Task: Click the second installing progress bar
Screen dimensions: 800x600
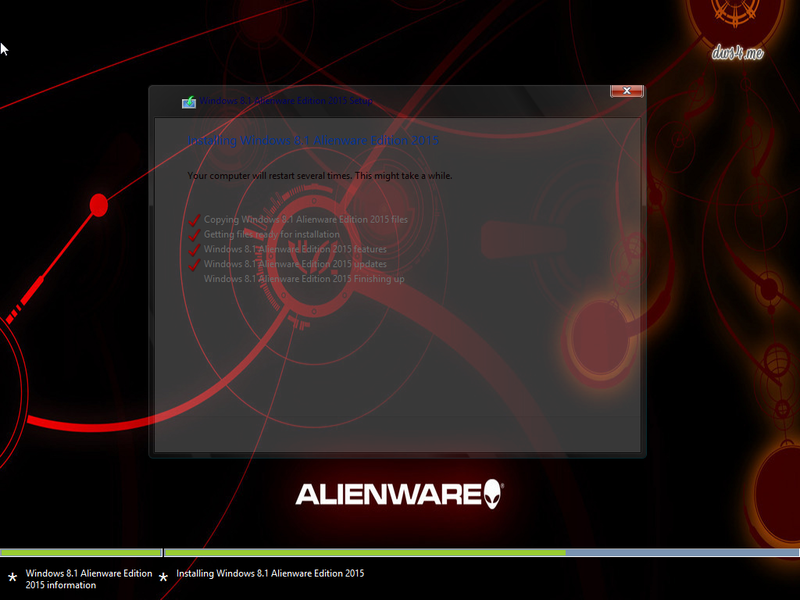Action: 482,553
